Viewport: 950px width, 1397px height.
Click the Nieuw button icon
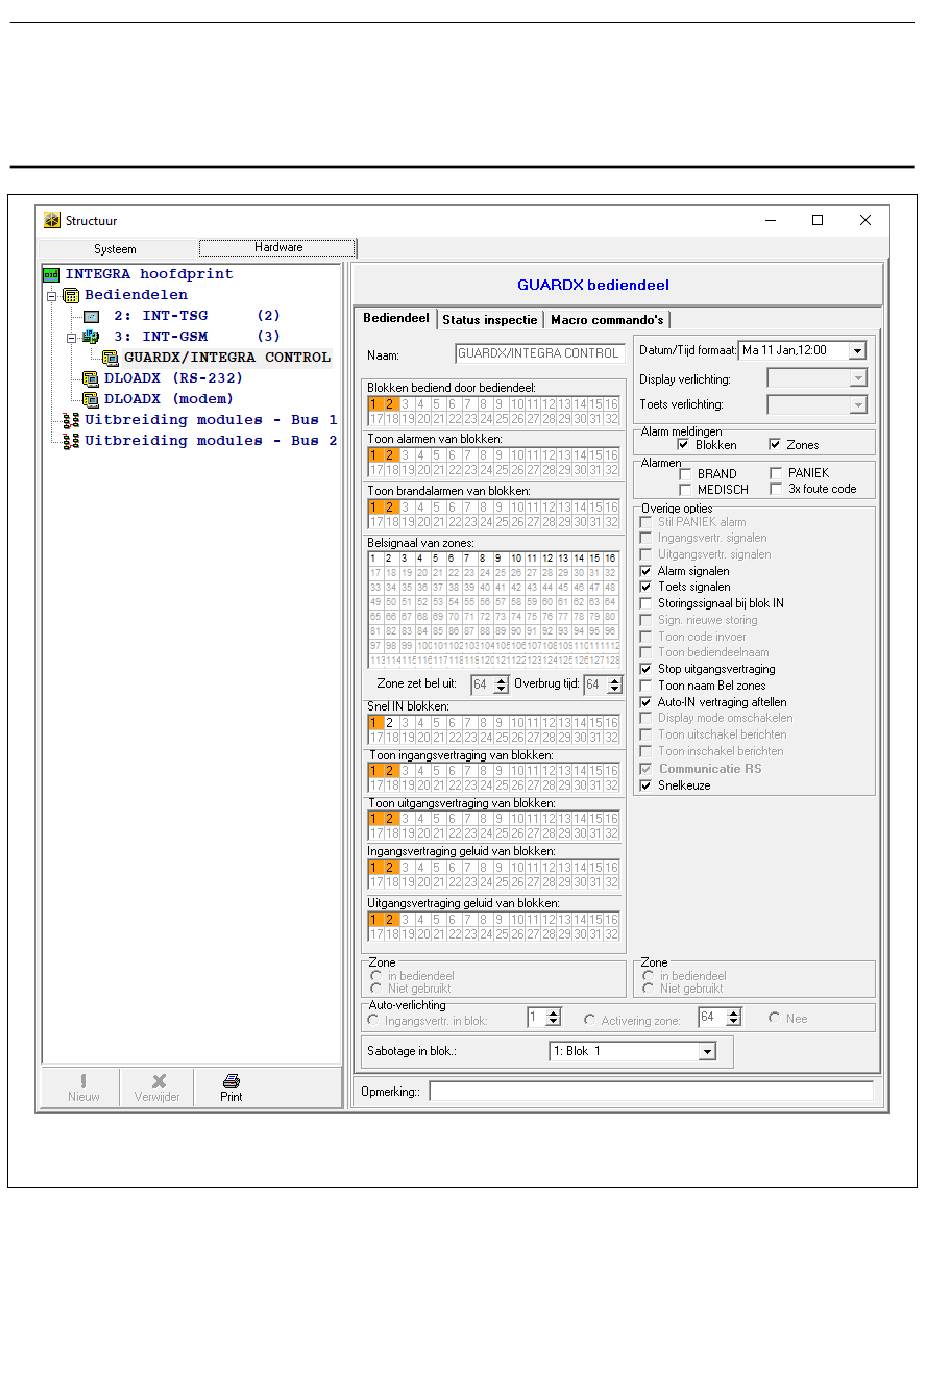[83, 1081]
